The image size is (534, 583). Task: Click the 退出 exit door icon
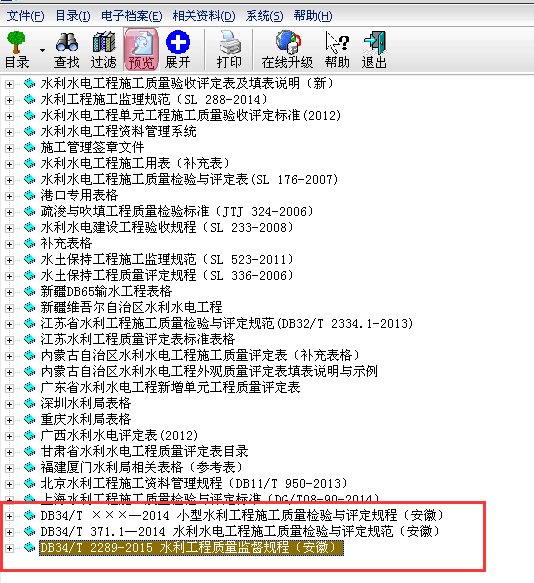374,50
